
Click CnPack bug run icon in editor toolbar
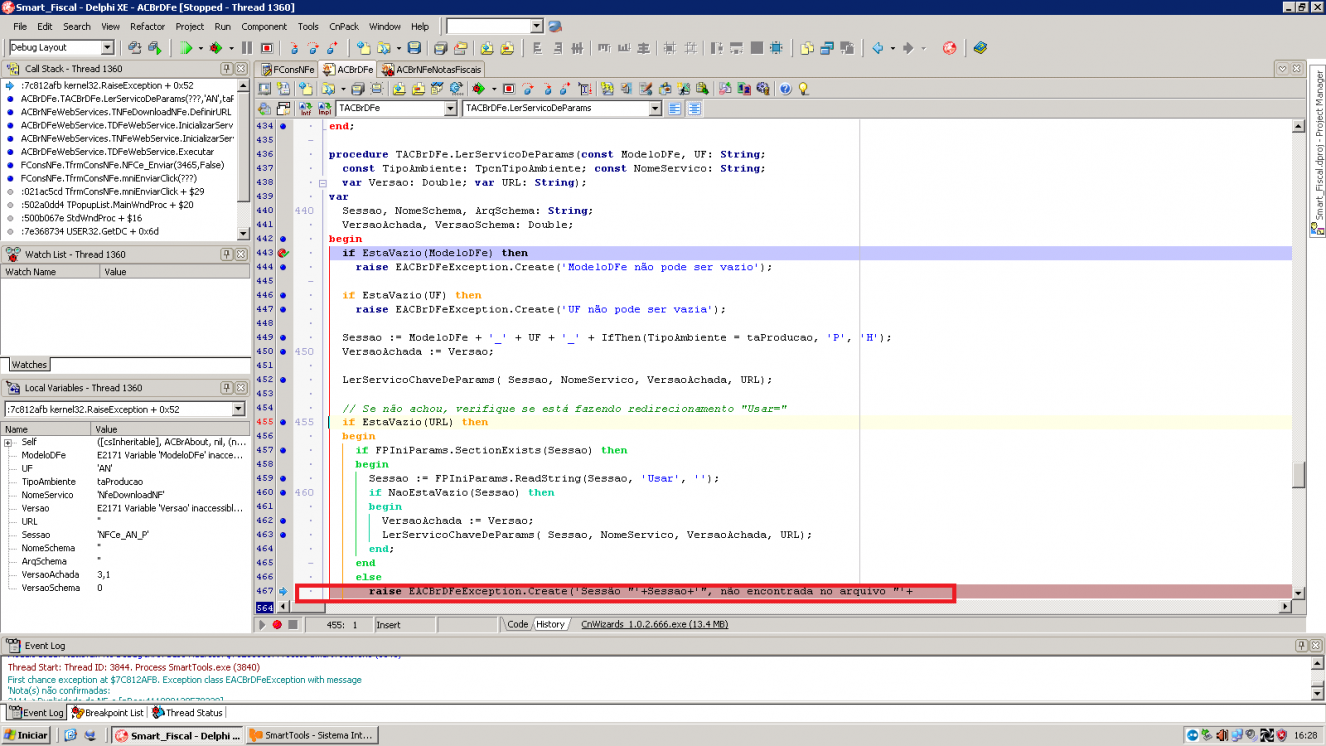pyautogui.click(x=478, y=89)
